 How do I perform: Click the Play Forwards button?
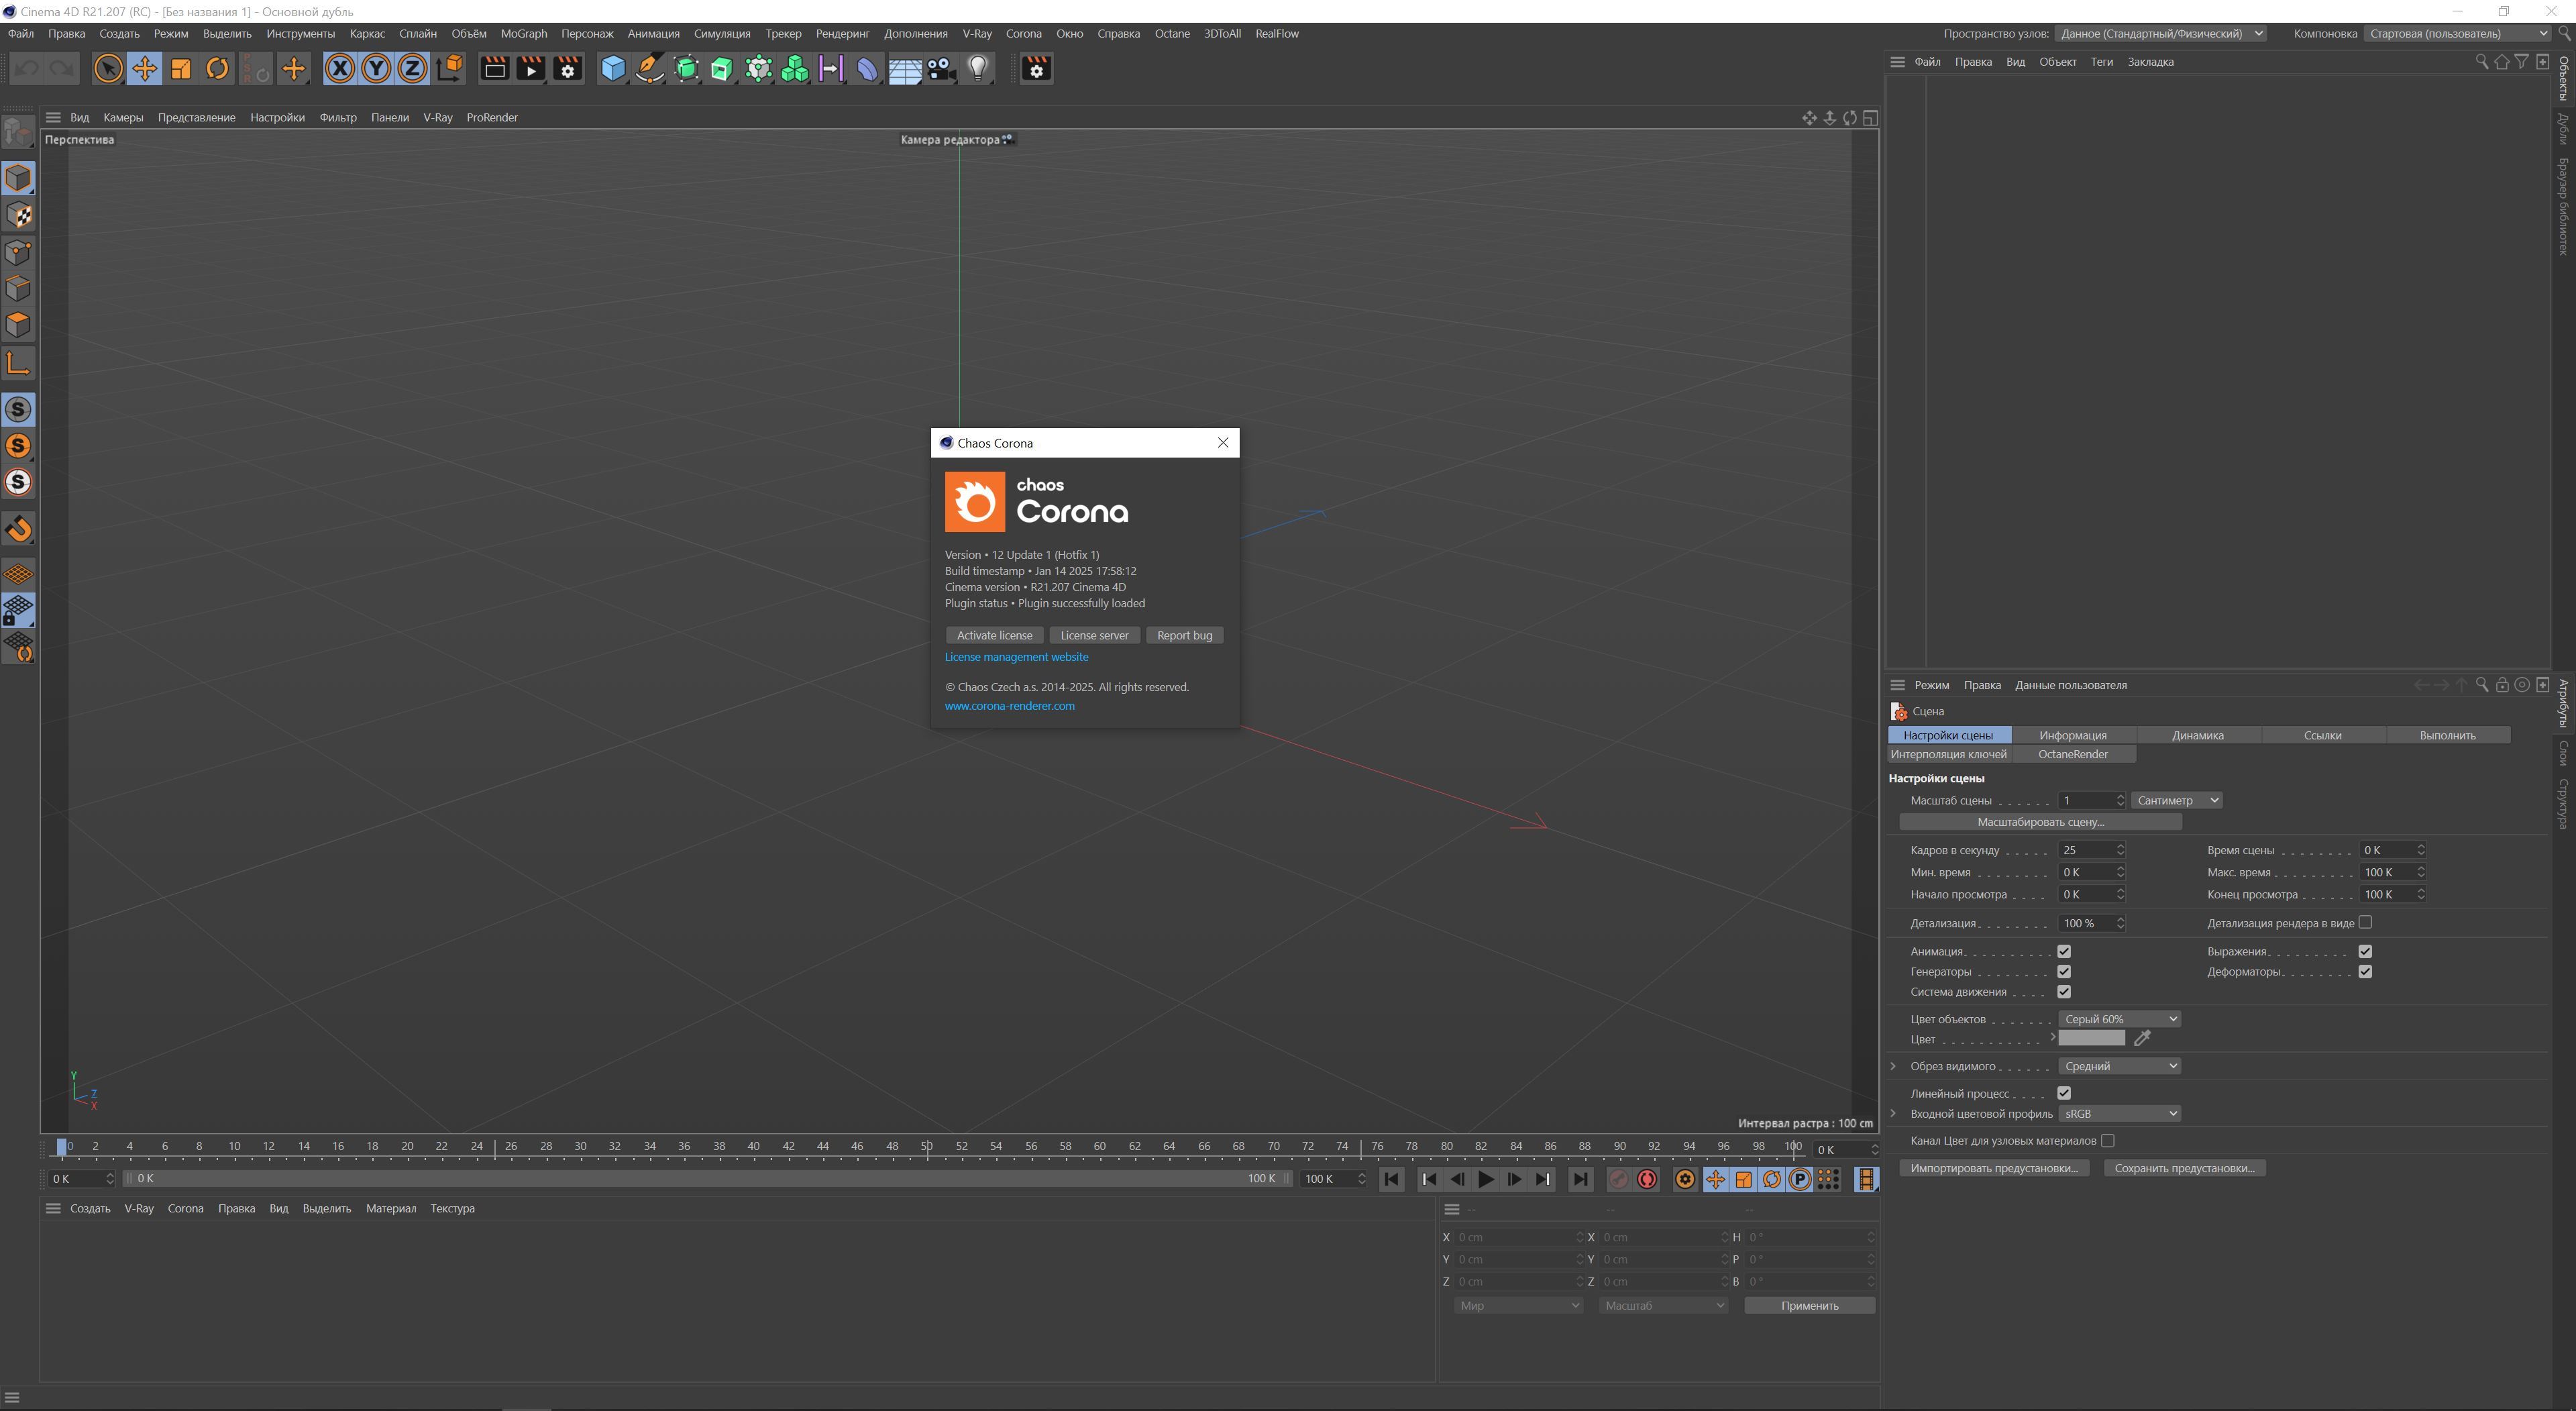click(1486, 1180)
